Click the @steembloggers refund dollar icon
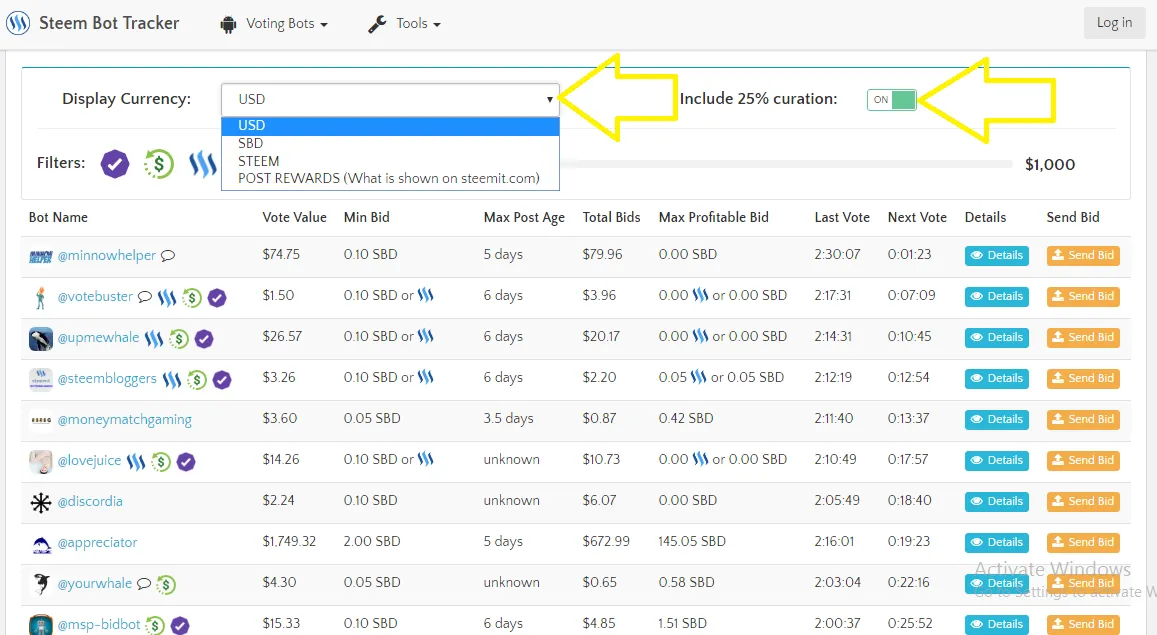The width and height of the screenshot is (1157, 635). point(197,380)
